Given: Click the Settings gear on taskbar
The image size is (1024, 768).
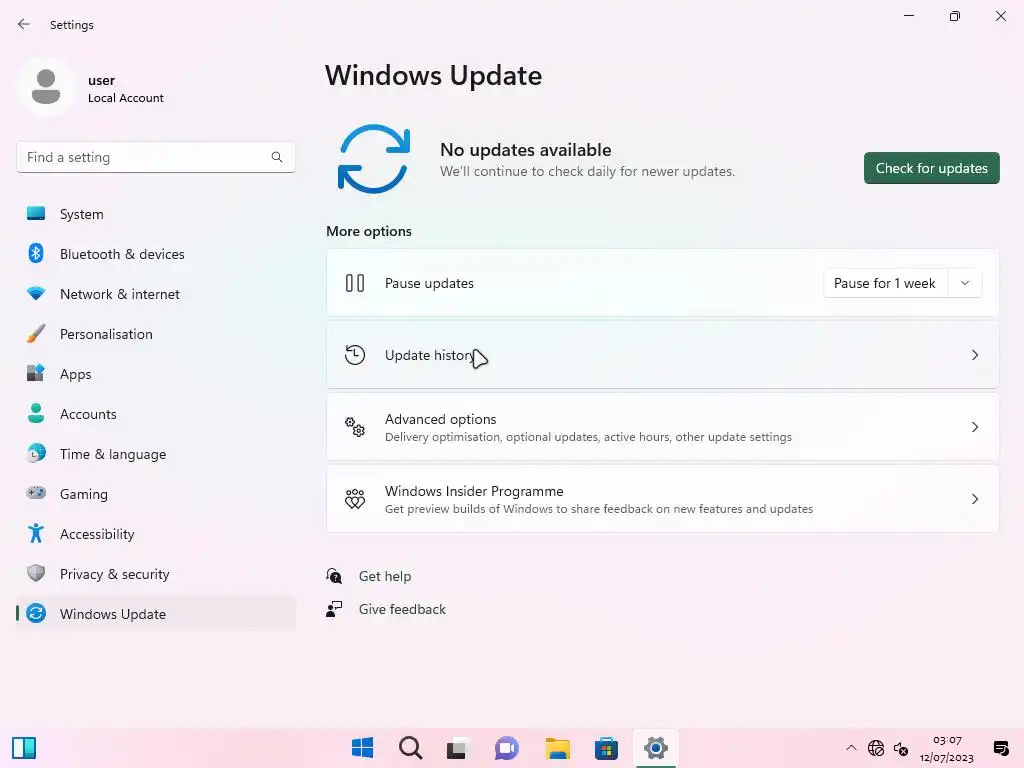Looking at the screenshot, I should coord(656,748).
